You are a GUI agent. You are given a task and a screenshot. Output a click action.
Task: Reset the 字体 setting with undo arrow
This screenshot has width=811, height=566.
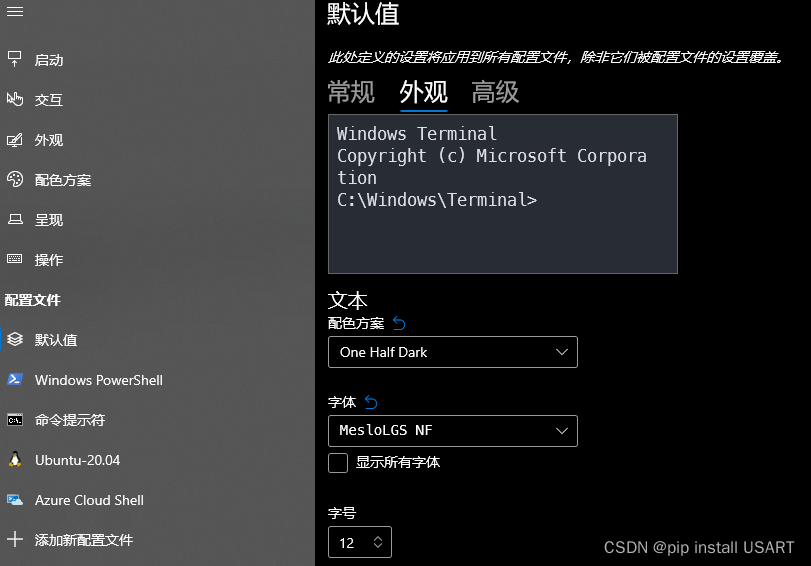pyautogui.click(x=372, y=402)
